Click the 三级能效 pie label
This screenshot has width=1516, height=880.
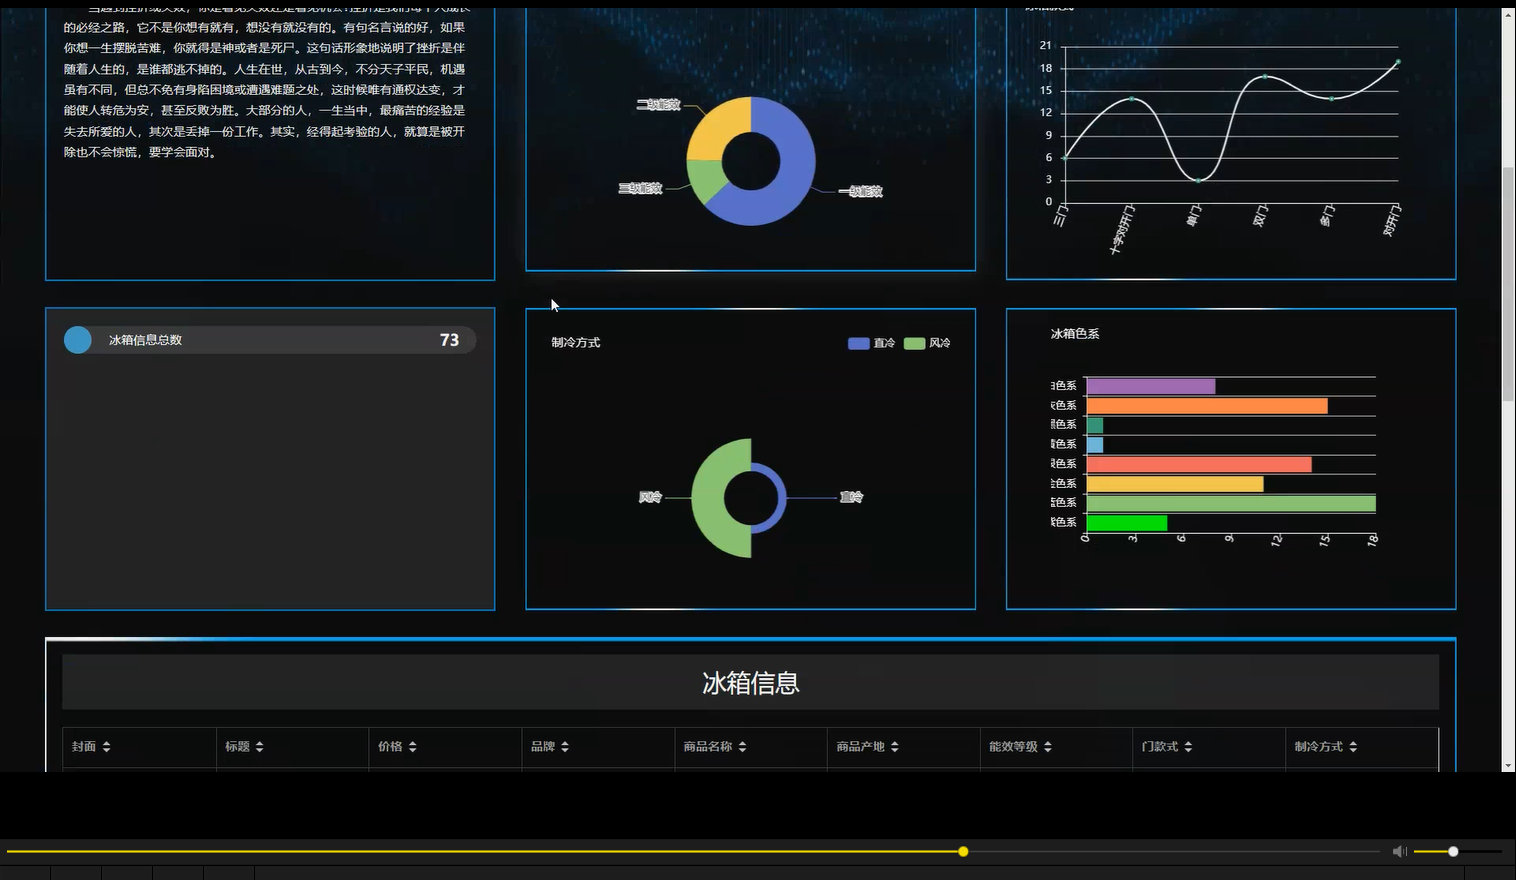click(640, 188)
